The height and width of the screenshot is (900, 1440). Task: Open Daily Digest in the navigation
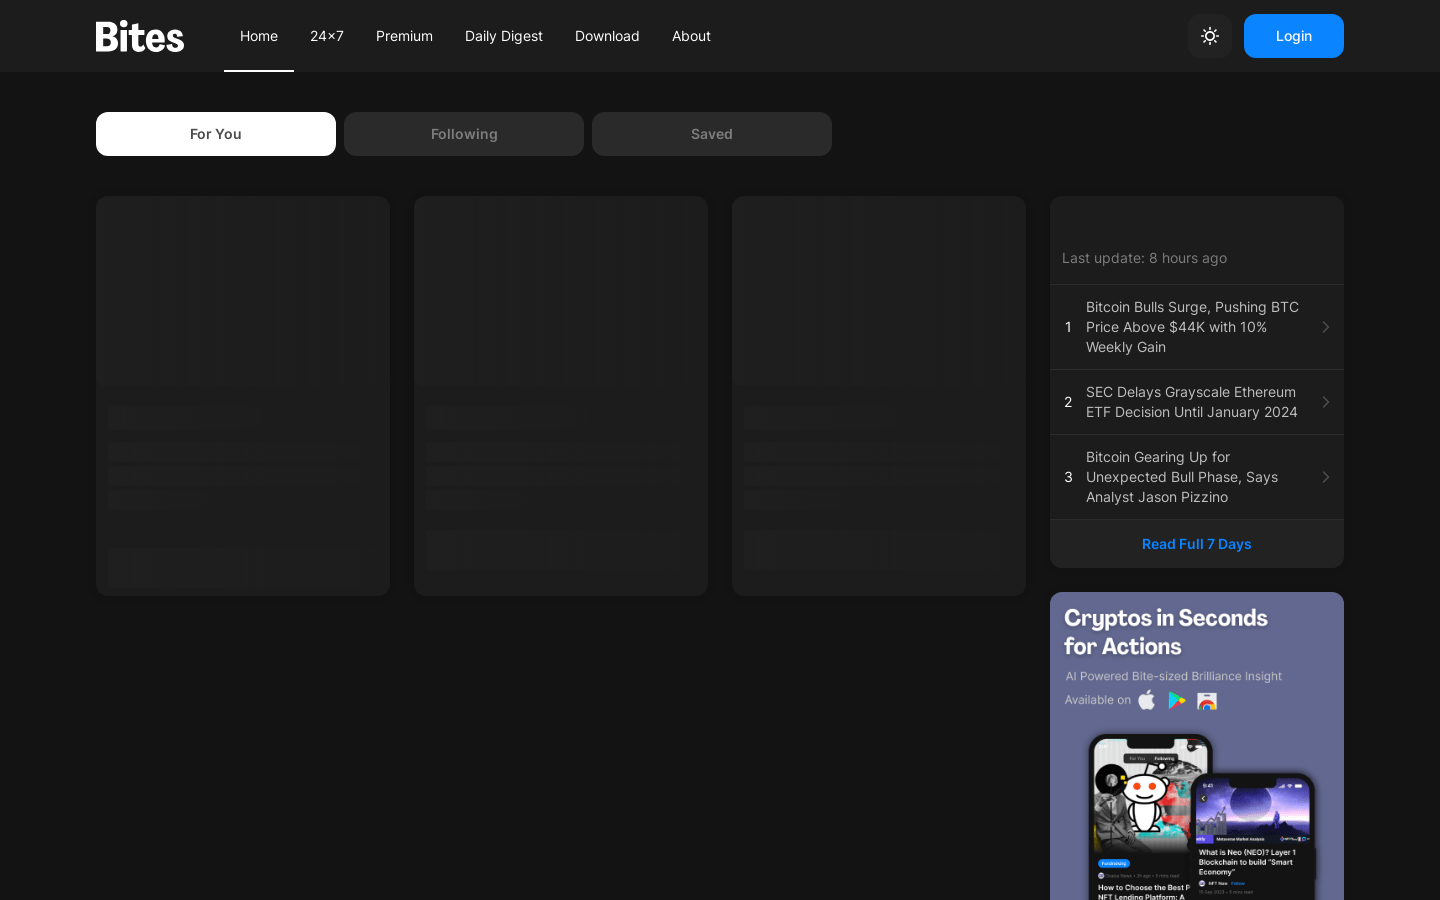coord(504,36)
